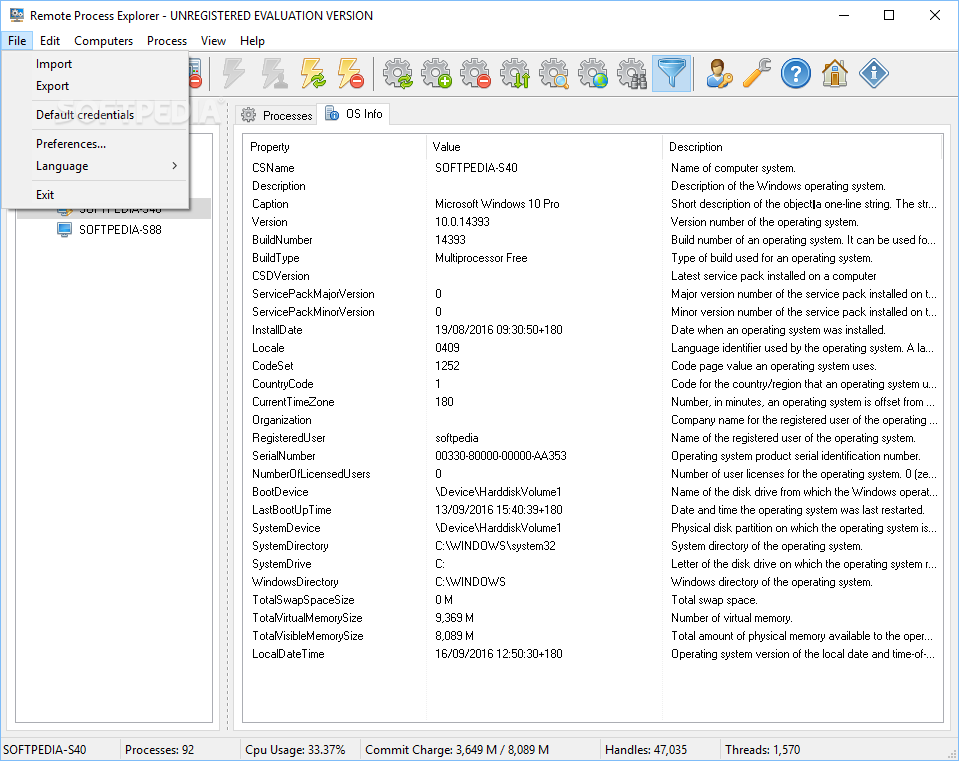Click the 8,089 M visible memory value
The width and height of the screenshot is (959, 761).
(x=454, y=636)
